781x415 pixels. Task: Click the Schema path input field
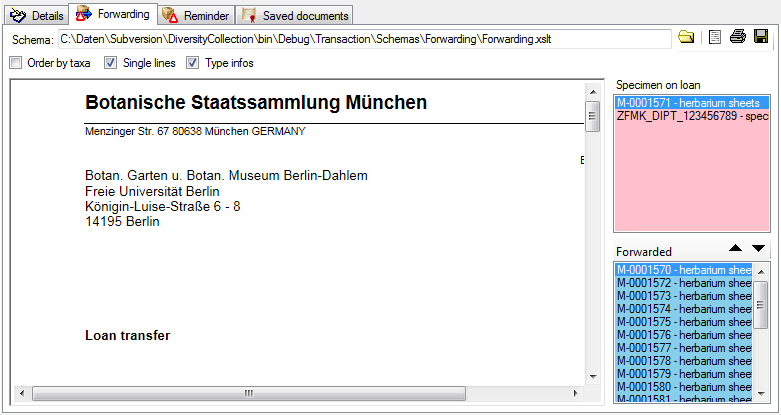[365, 39]
